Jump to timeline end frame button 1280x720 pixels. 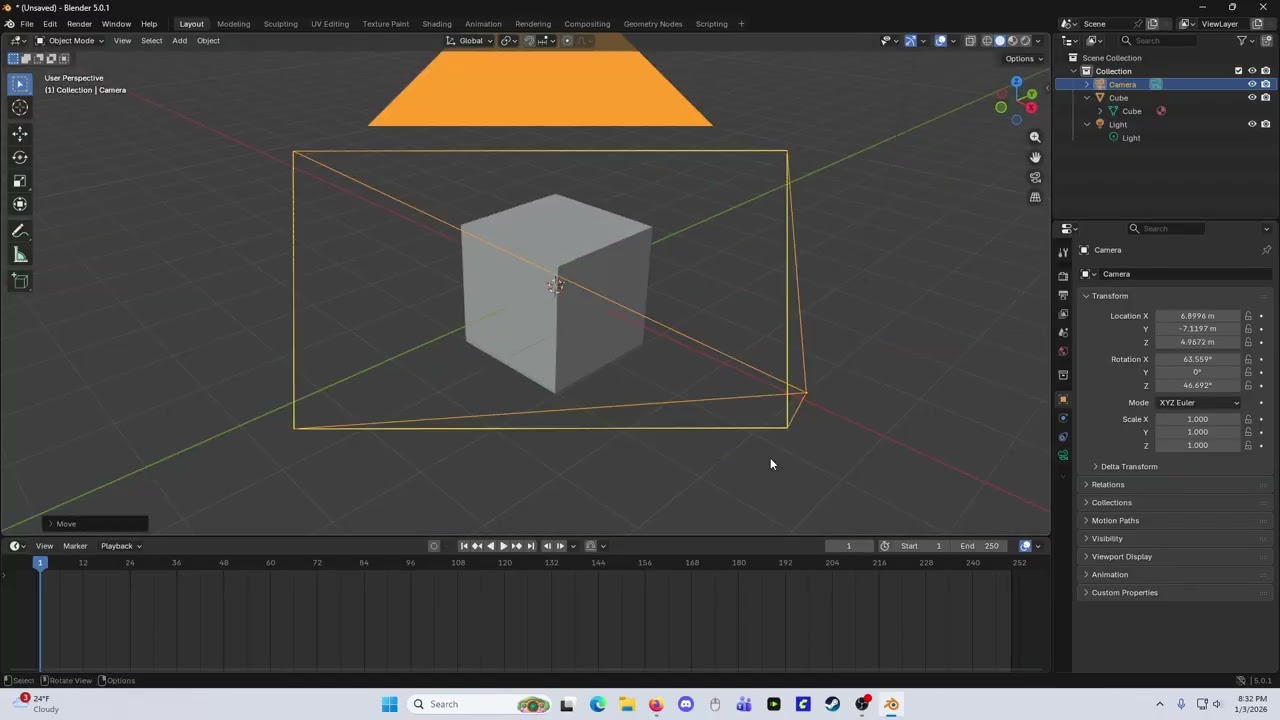point(531,546)
